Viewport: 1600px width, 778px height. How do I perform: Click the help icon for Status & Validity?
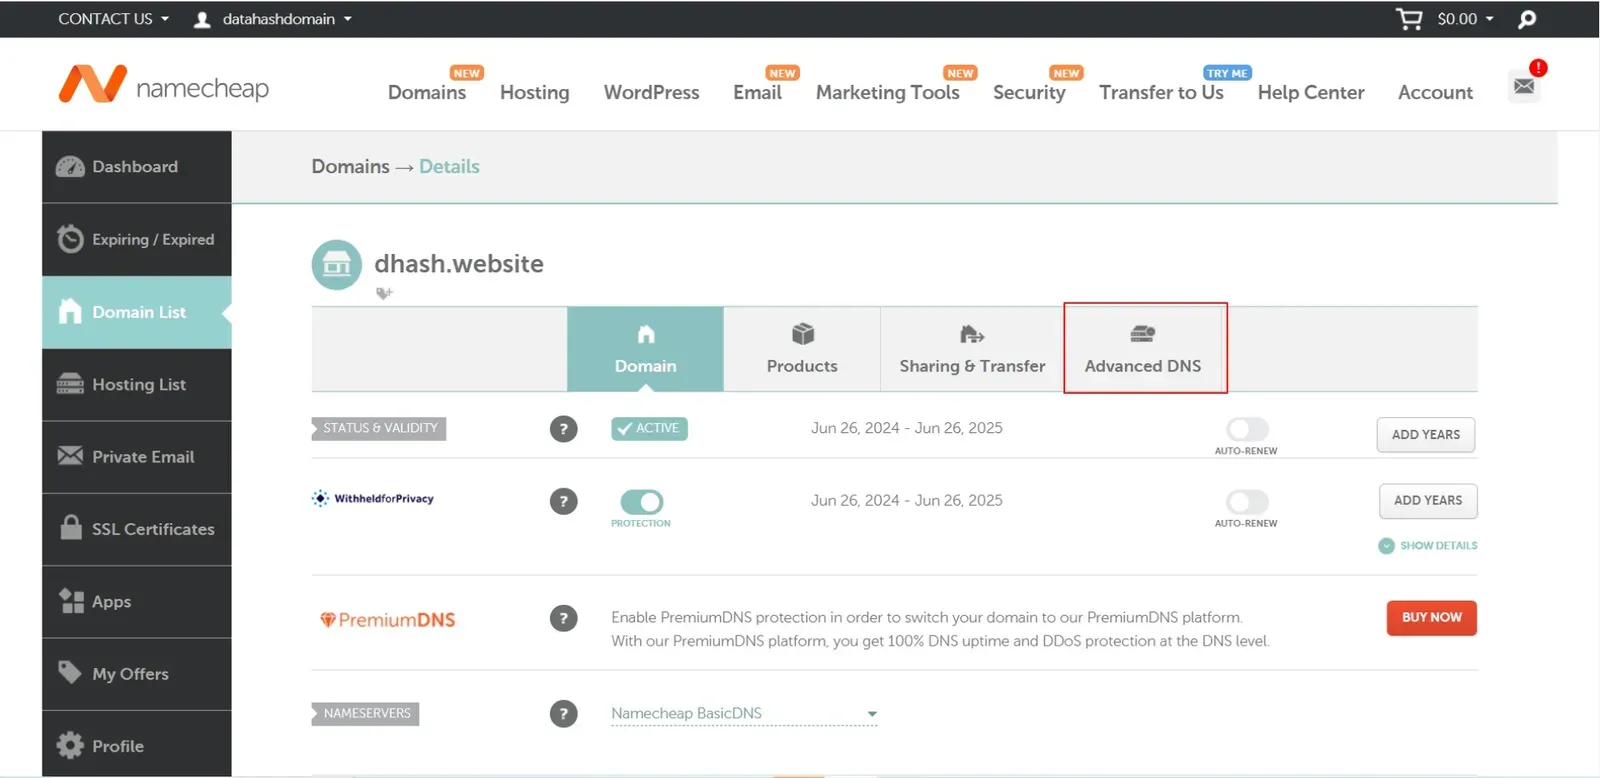point(564,429)
